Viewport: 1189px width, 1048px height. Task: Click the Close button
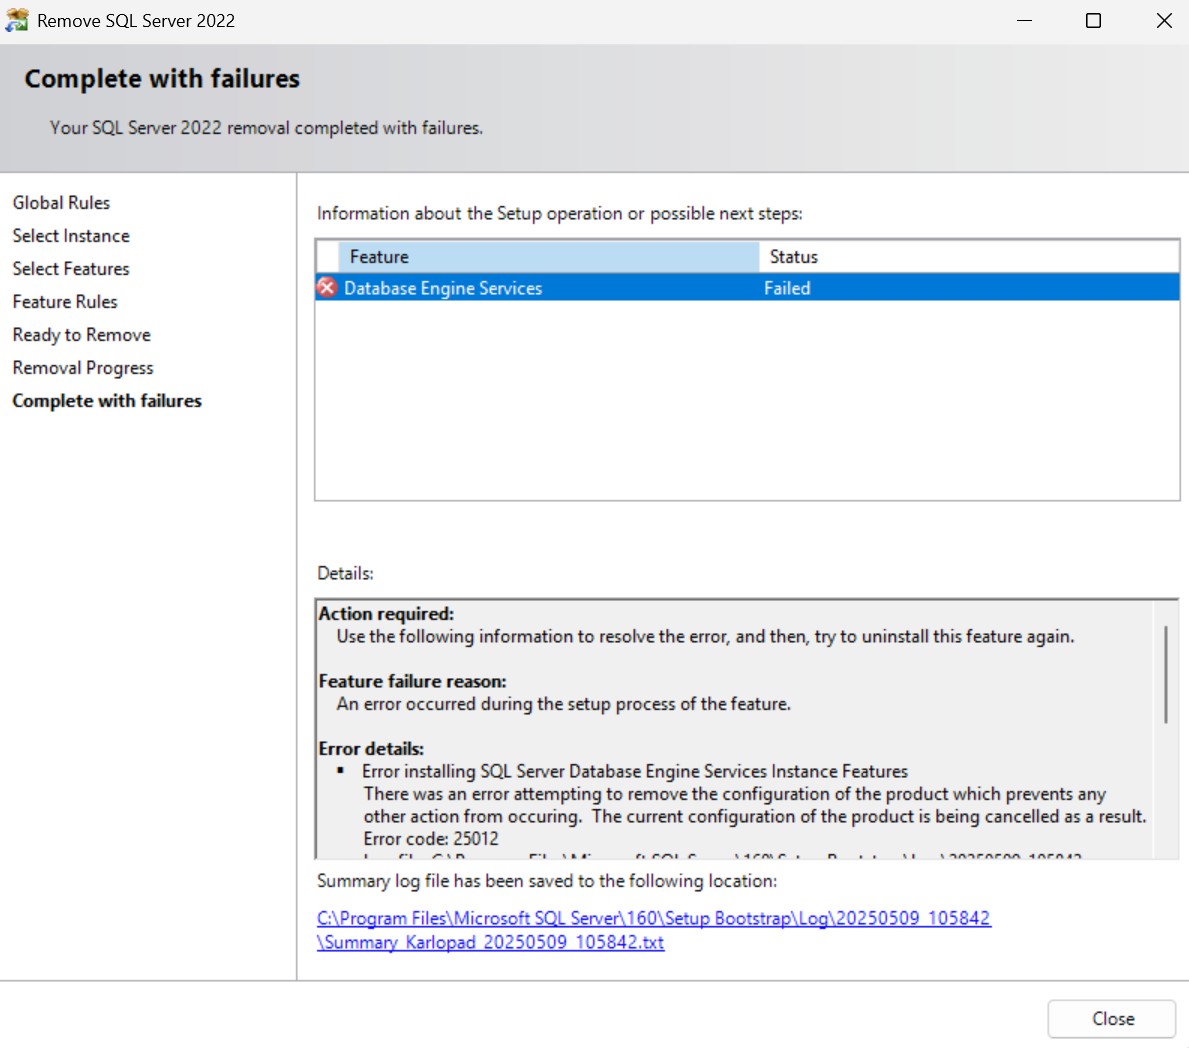[1112, 1018]
